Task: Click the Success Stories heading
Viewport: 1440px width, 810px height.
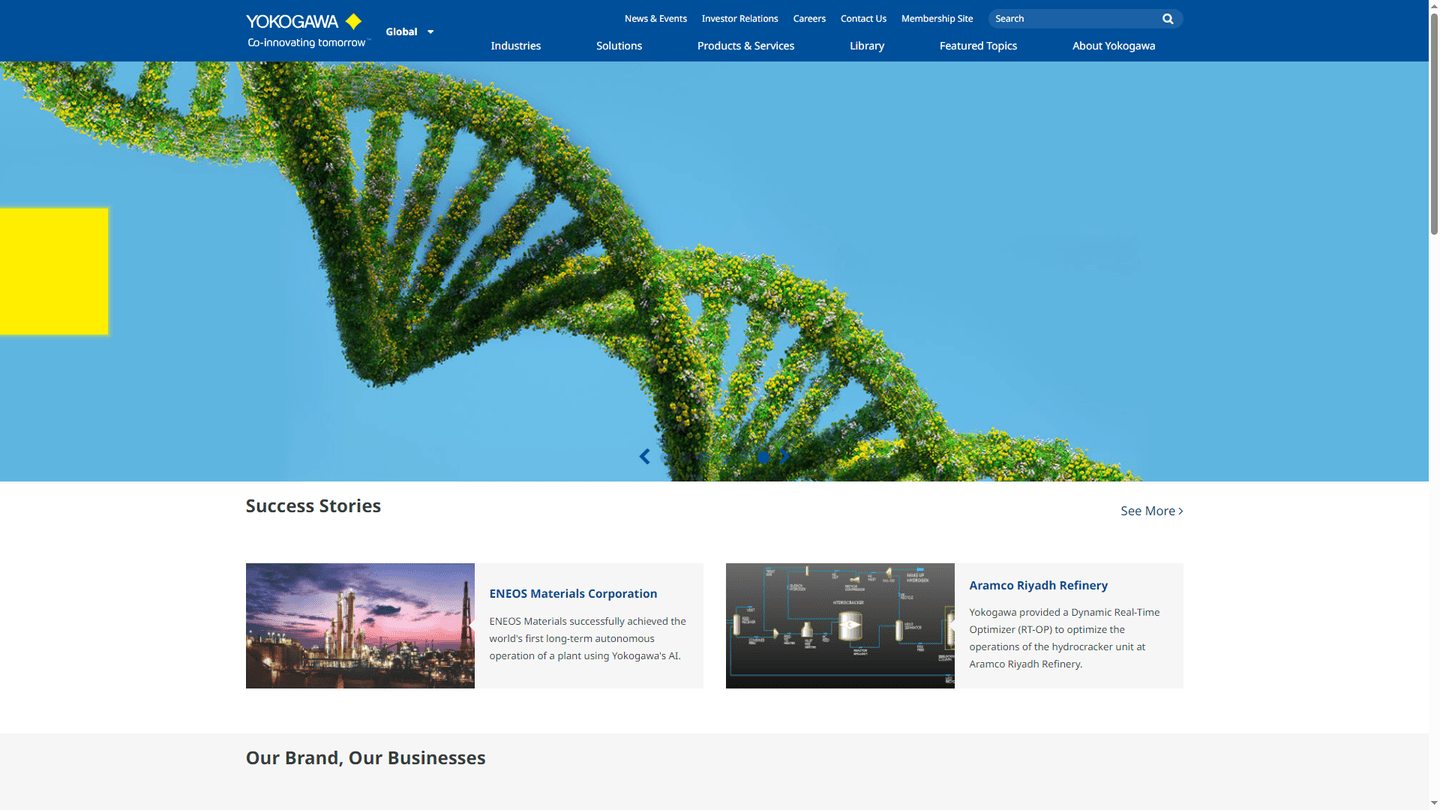Action: [x=313, y=506]
